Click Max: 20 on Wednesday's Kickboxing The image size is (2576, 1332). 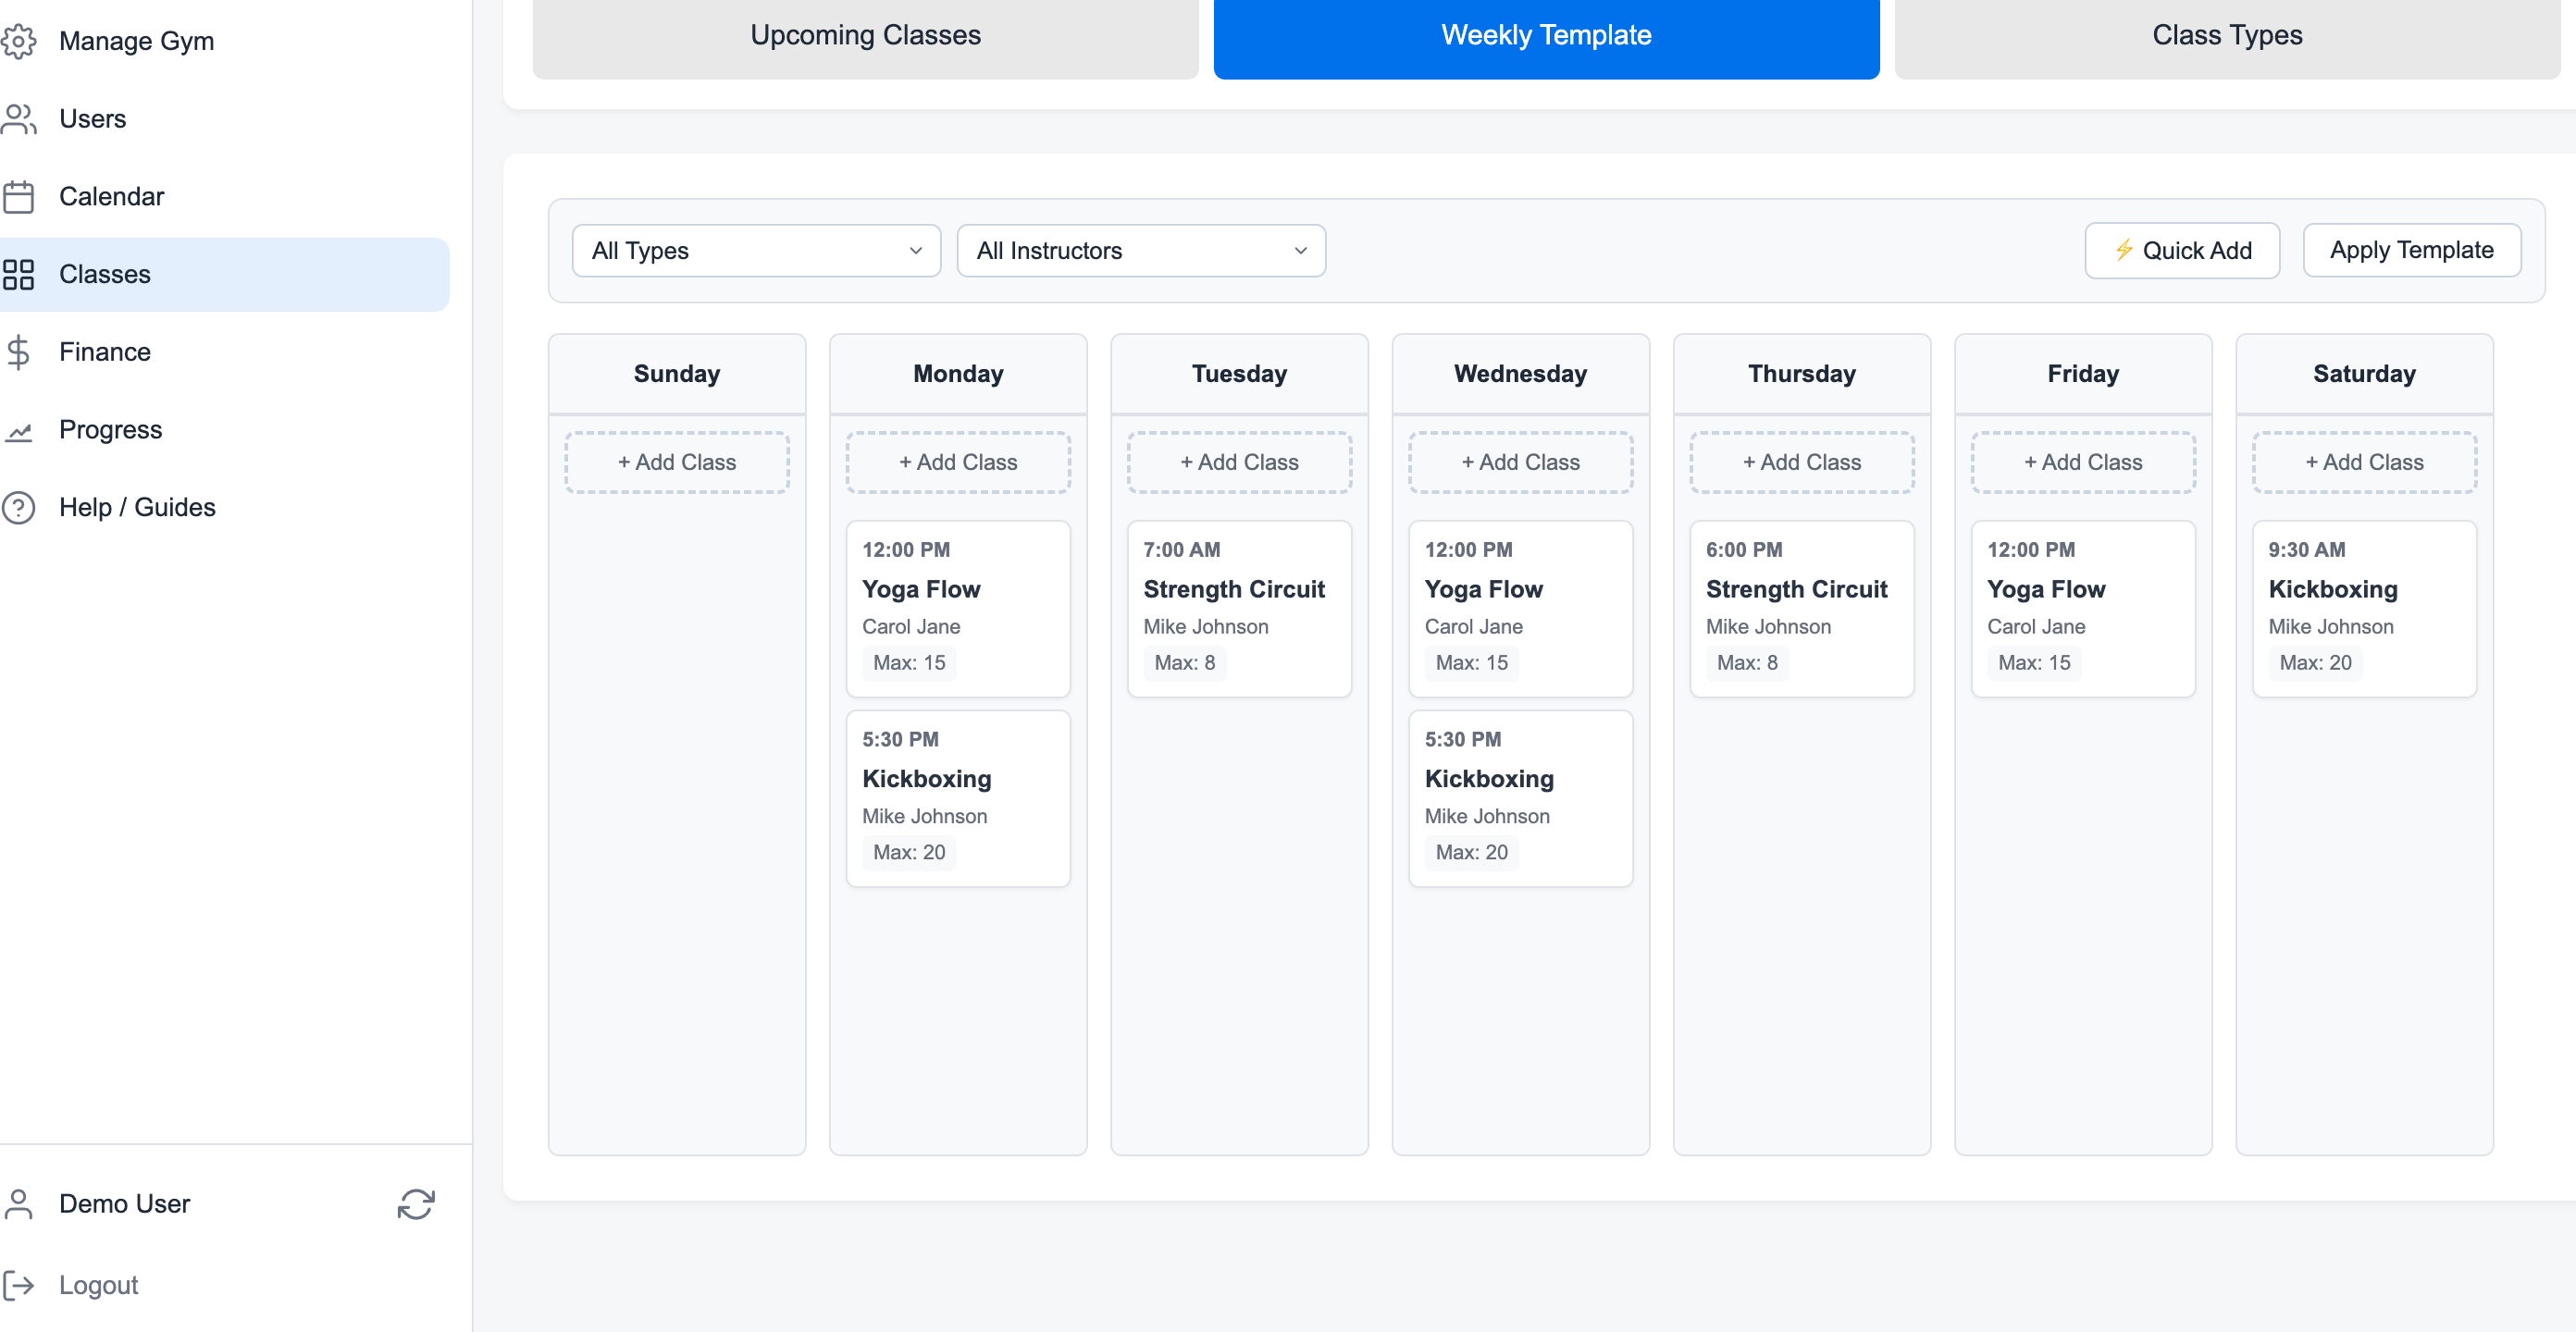pyautogui.click(x=1471, y=853)
